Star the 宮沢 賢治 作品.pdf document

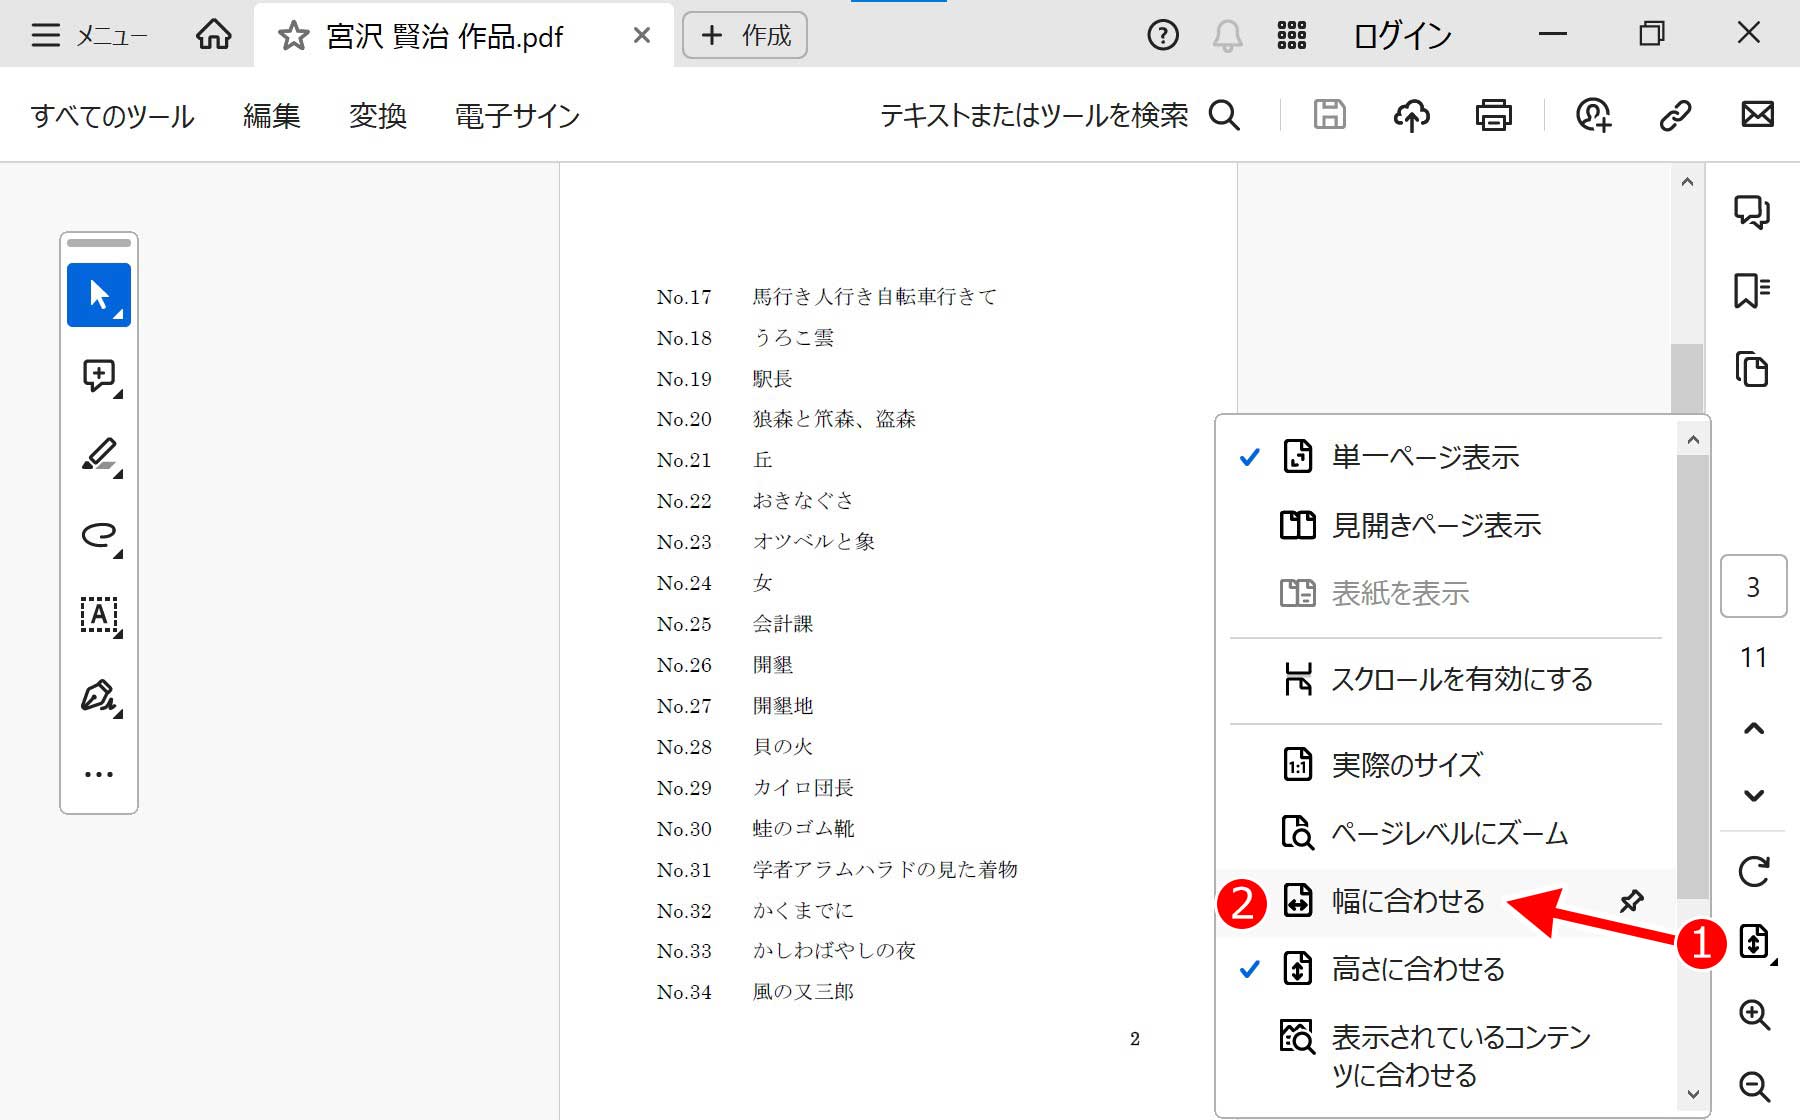tap(293, 37)
